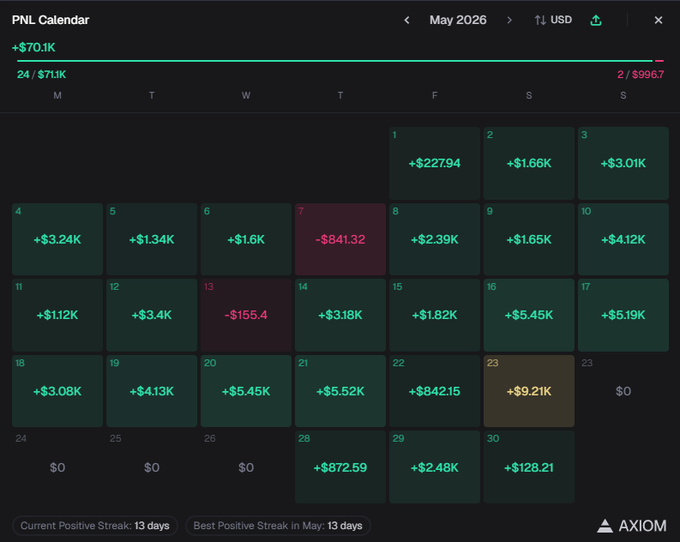Click Best Positive Streak in May badge
The height and width of the screenshot is (542, 680).
[278, 526]
